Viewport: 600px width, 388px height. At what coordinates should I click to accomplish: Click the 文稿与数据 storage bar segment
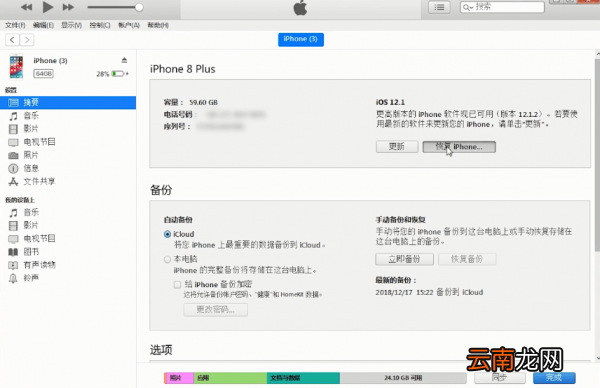coord(303,378)
